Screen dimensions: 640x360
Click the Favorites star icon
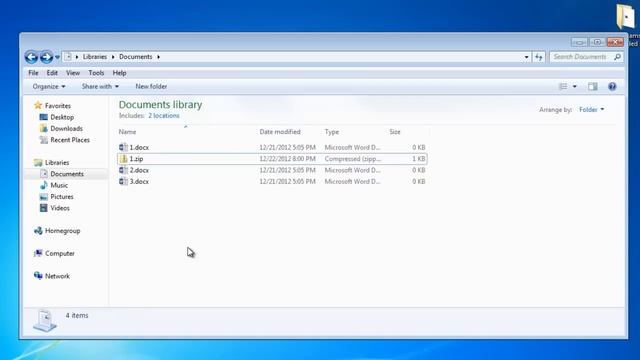tap(38, 105)
